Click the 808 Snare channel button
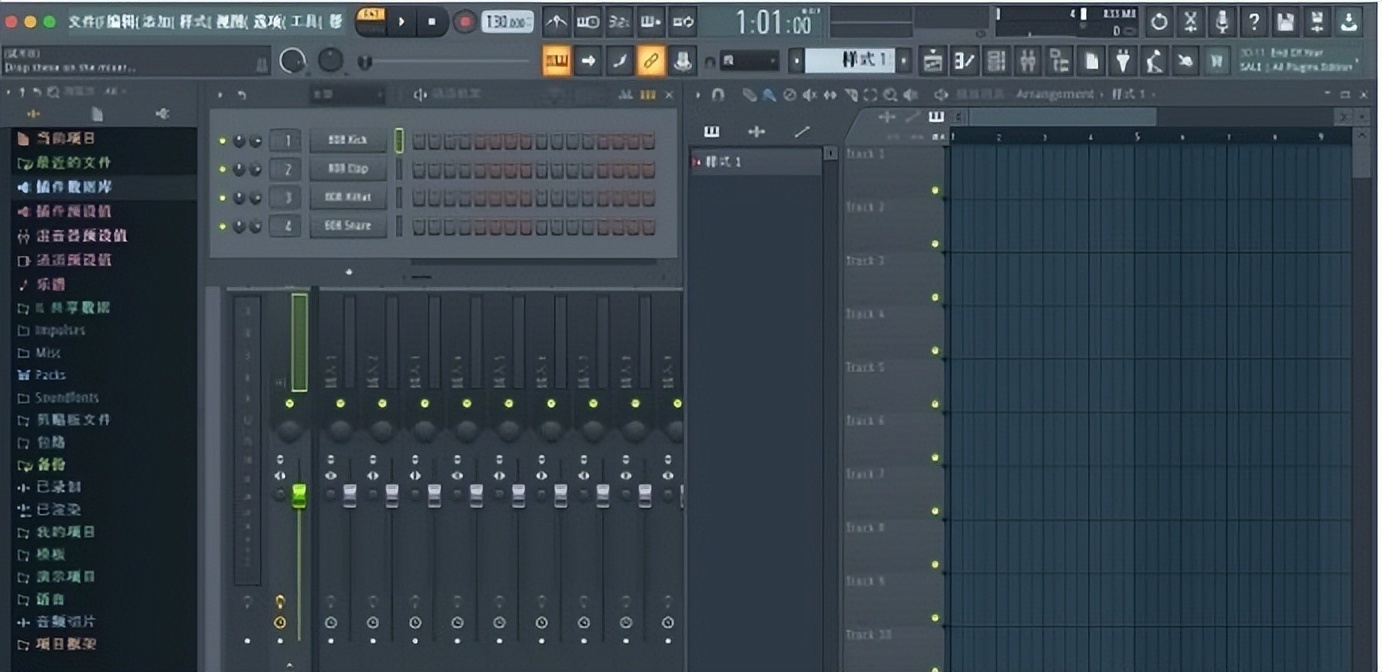 pyautogui.click(x=347, y=226)
